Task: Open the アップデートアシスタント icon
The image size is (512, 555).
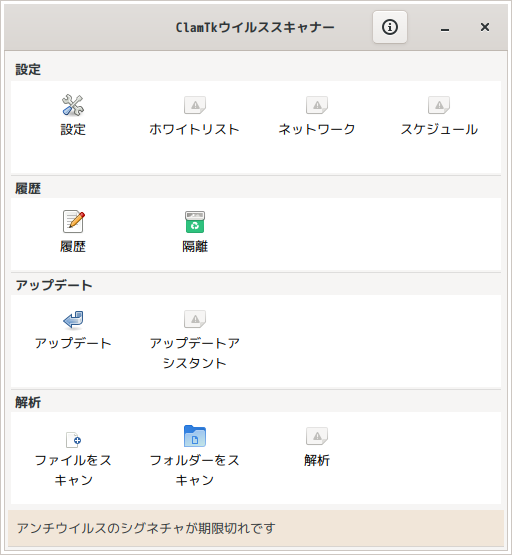Action: click(x=195, y=319)
